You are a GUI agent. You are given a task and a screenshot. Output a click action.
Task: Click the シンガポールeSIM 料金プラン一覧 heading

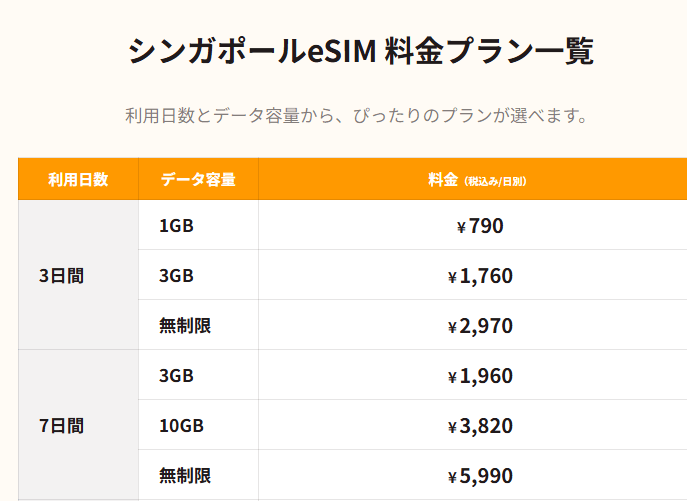pos(361,51)
